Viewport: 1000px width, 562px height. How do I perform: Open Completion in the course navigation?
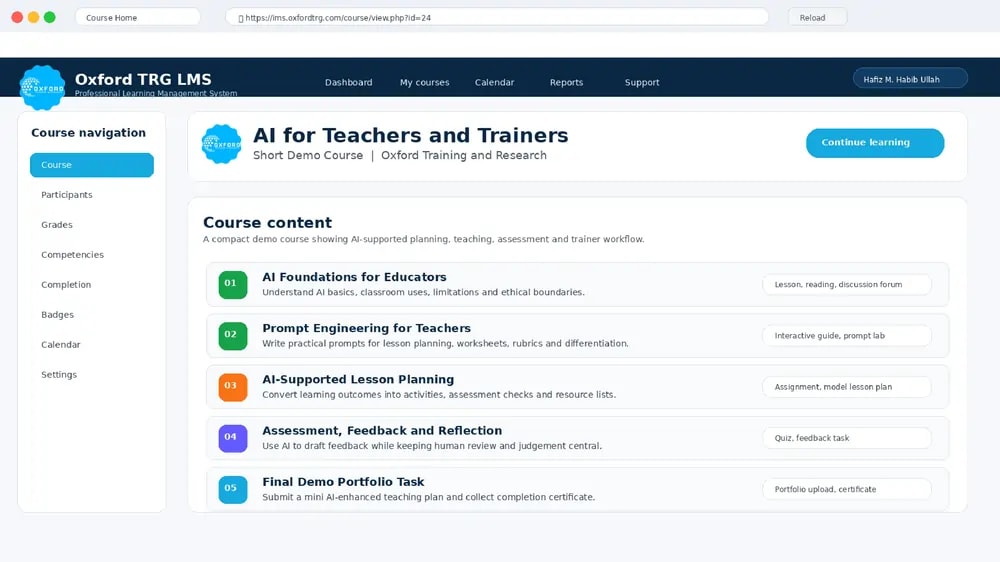point(66,285)
